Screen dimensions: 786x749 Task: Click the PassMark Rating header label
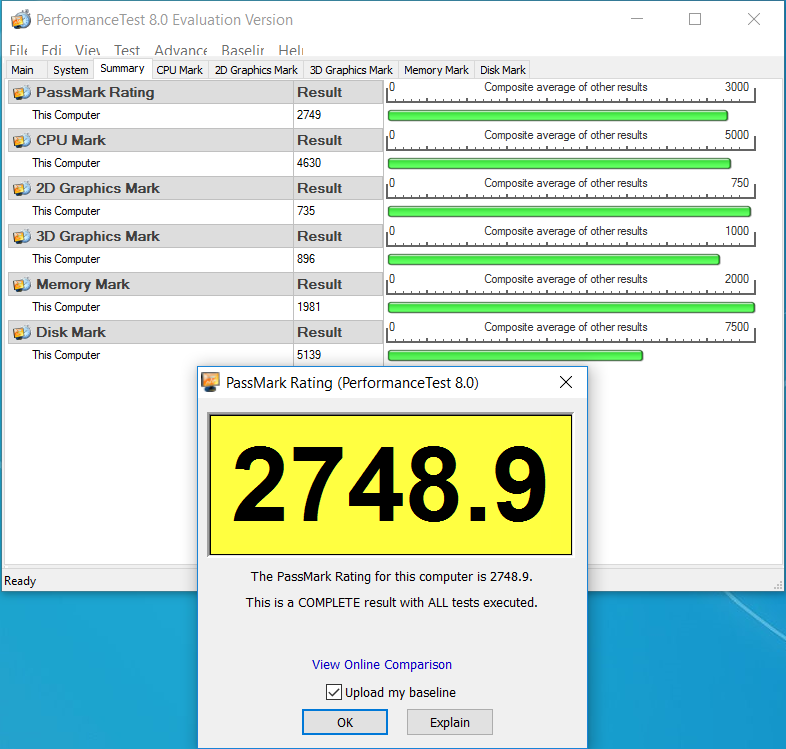[95, 93]
